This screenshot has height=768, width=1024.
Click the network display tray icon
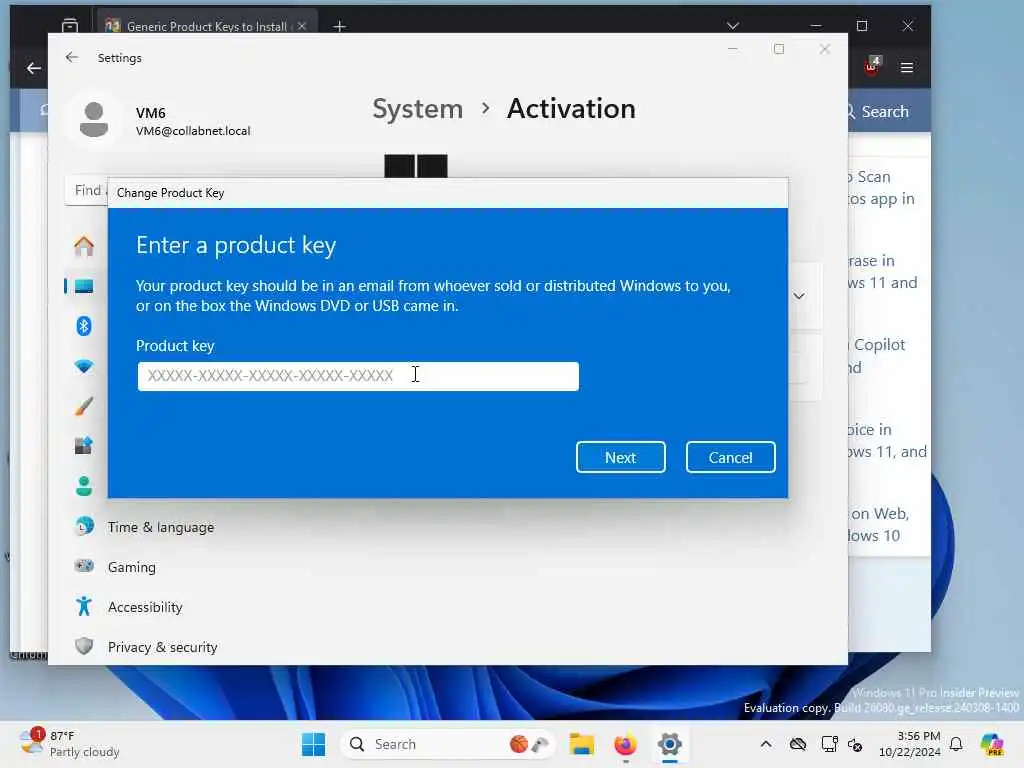coord(829,744)
